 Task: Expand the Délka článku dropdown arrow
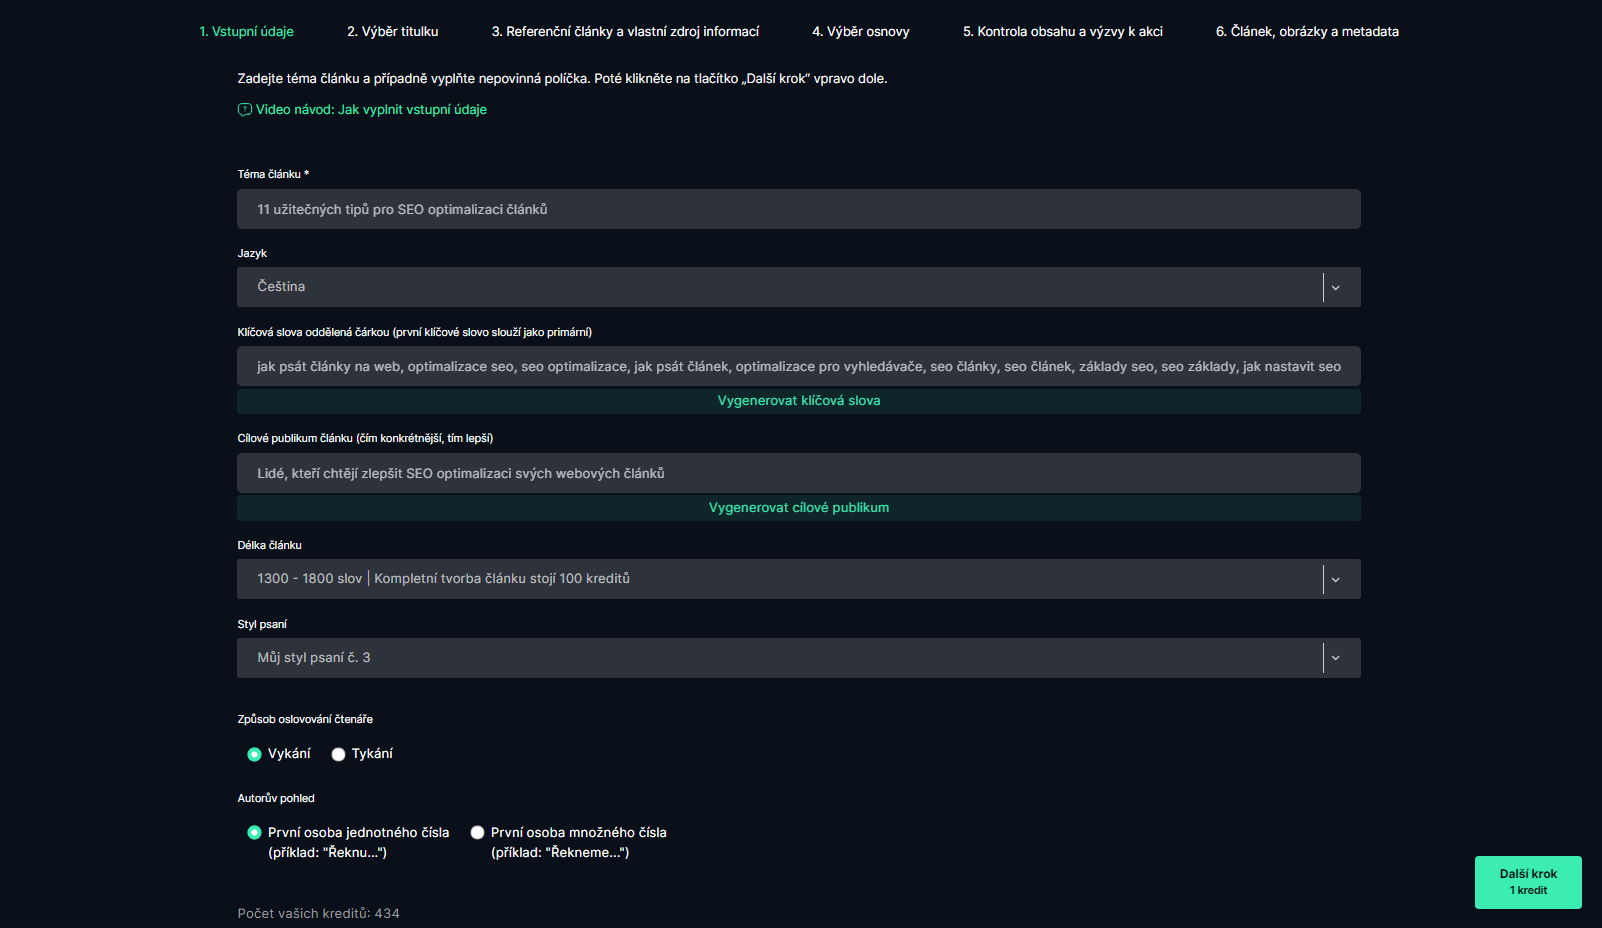1335,580
